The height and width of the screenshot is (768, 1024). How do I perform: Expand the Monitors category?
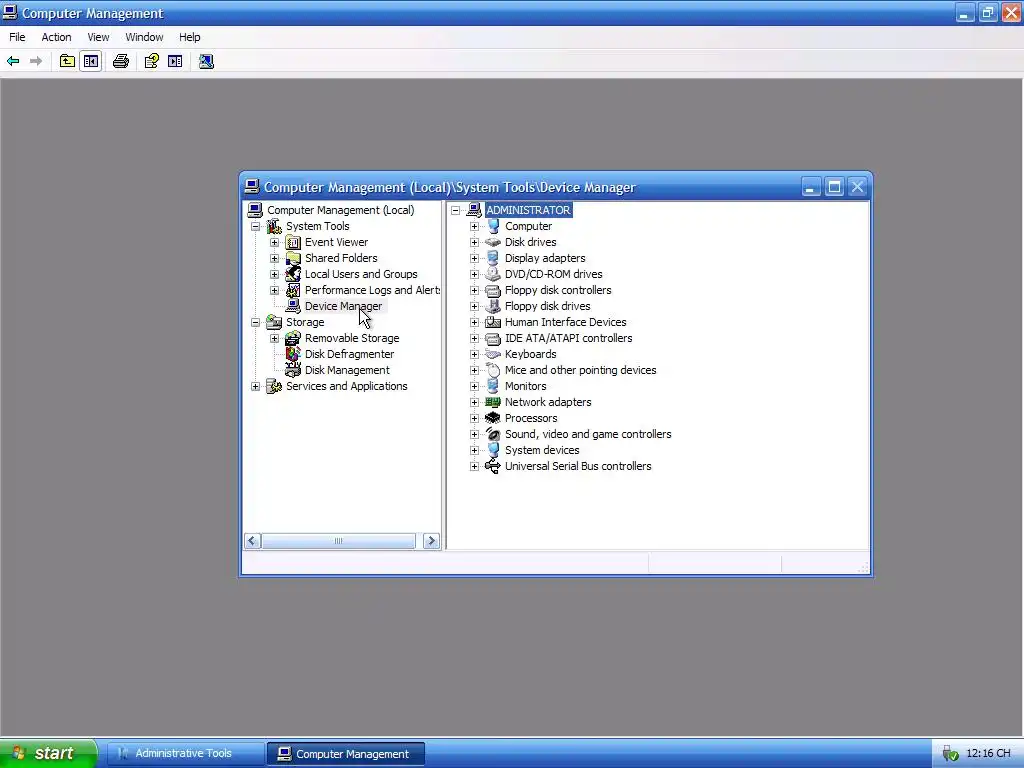pyautogui.click(x=475, y=387)
